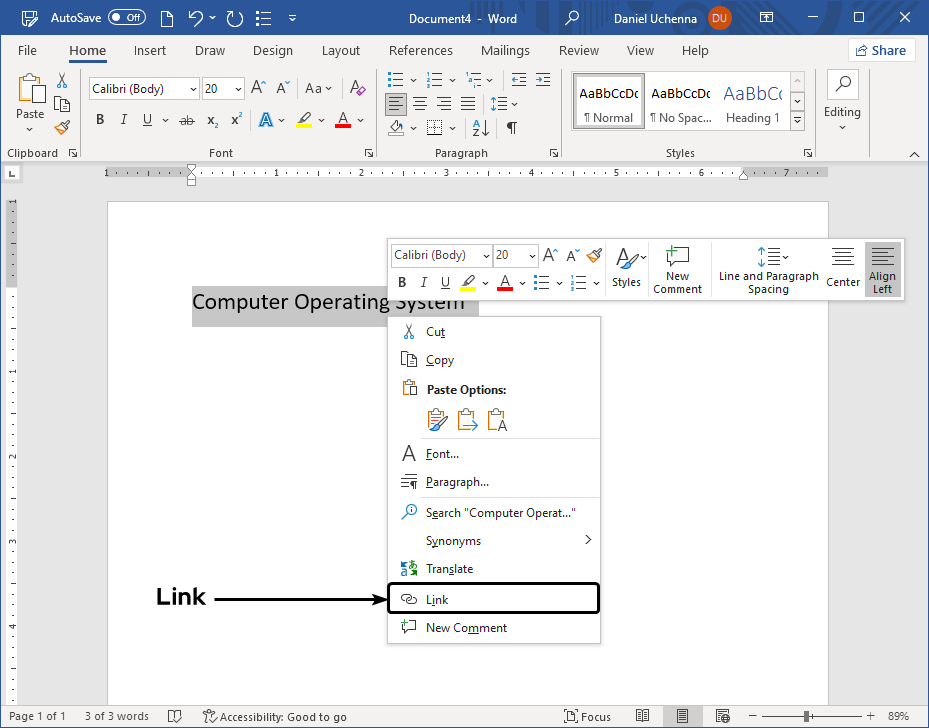Open the font size dropdown
The height and width of the screenshot is (728, 929).
click(x=237, y=88)
